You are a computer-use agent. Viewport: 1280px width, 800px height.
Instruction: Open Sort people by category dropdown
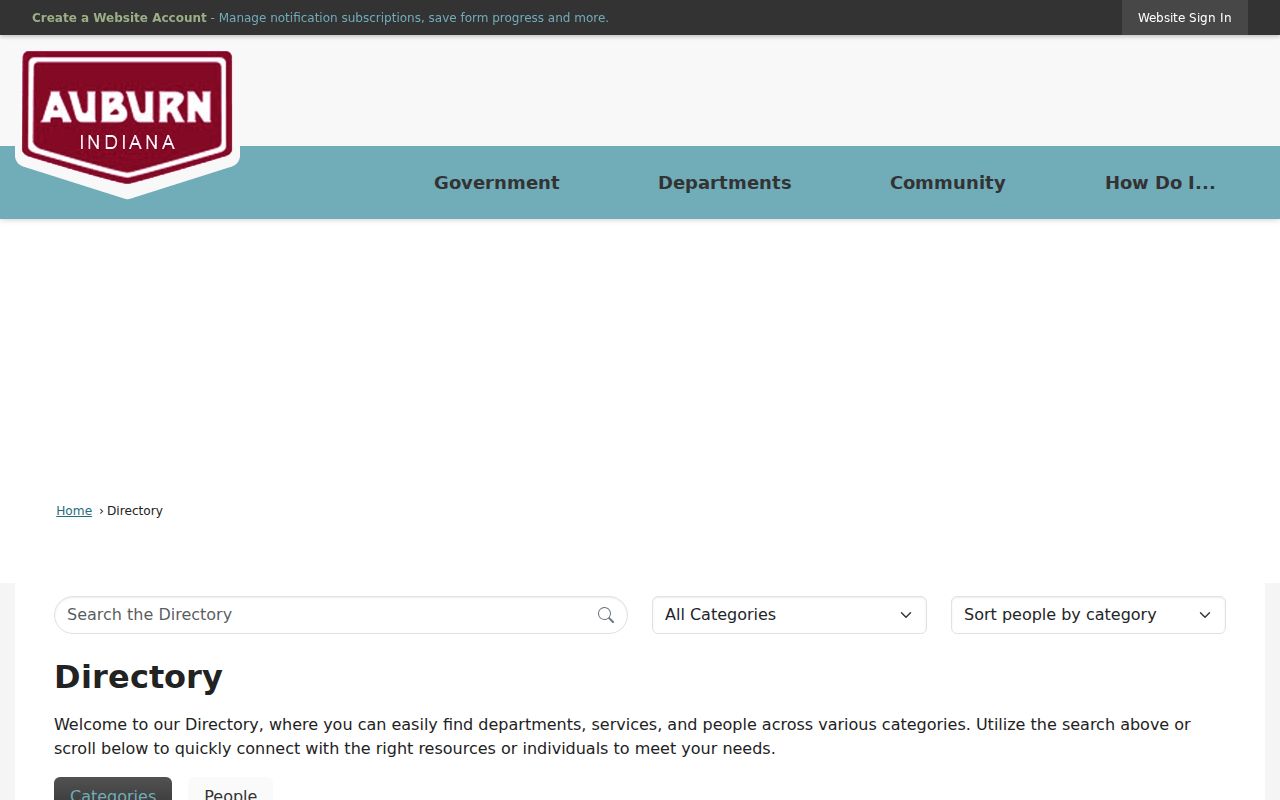tap(1088, 615)
